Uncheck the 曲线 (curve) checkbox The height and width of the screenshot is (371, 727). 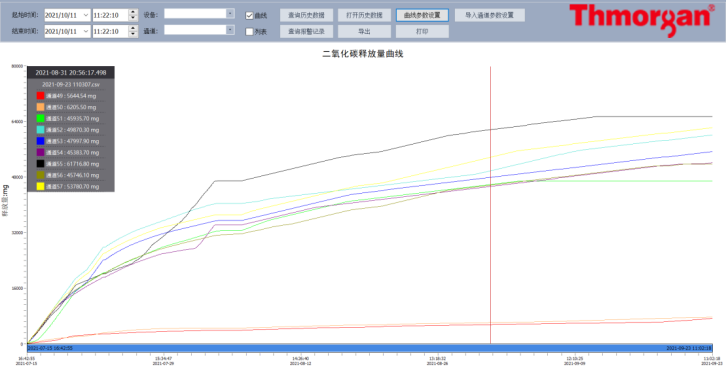point(249,15)
